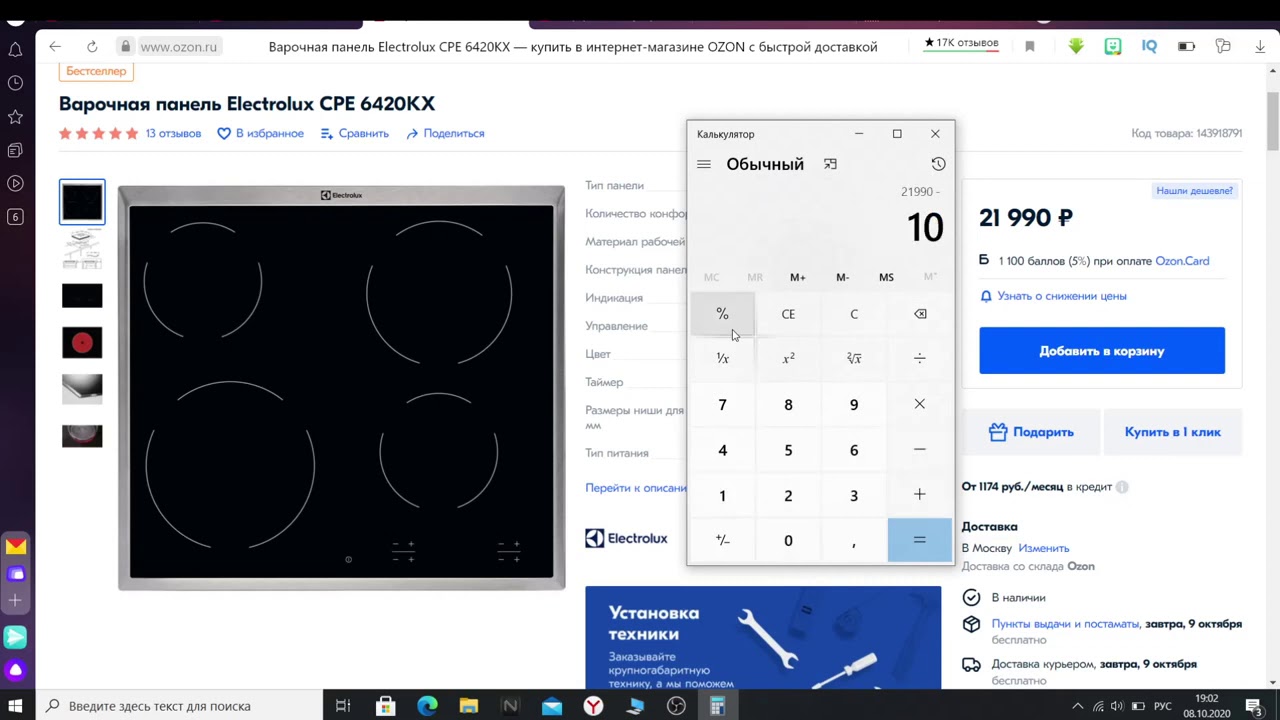Screen dimensions: 1280x720
Task: Click Перейти к описанию link
Action: point(636,488)
